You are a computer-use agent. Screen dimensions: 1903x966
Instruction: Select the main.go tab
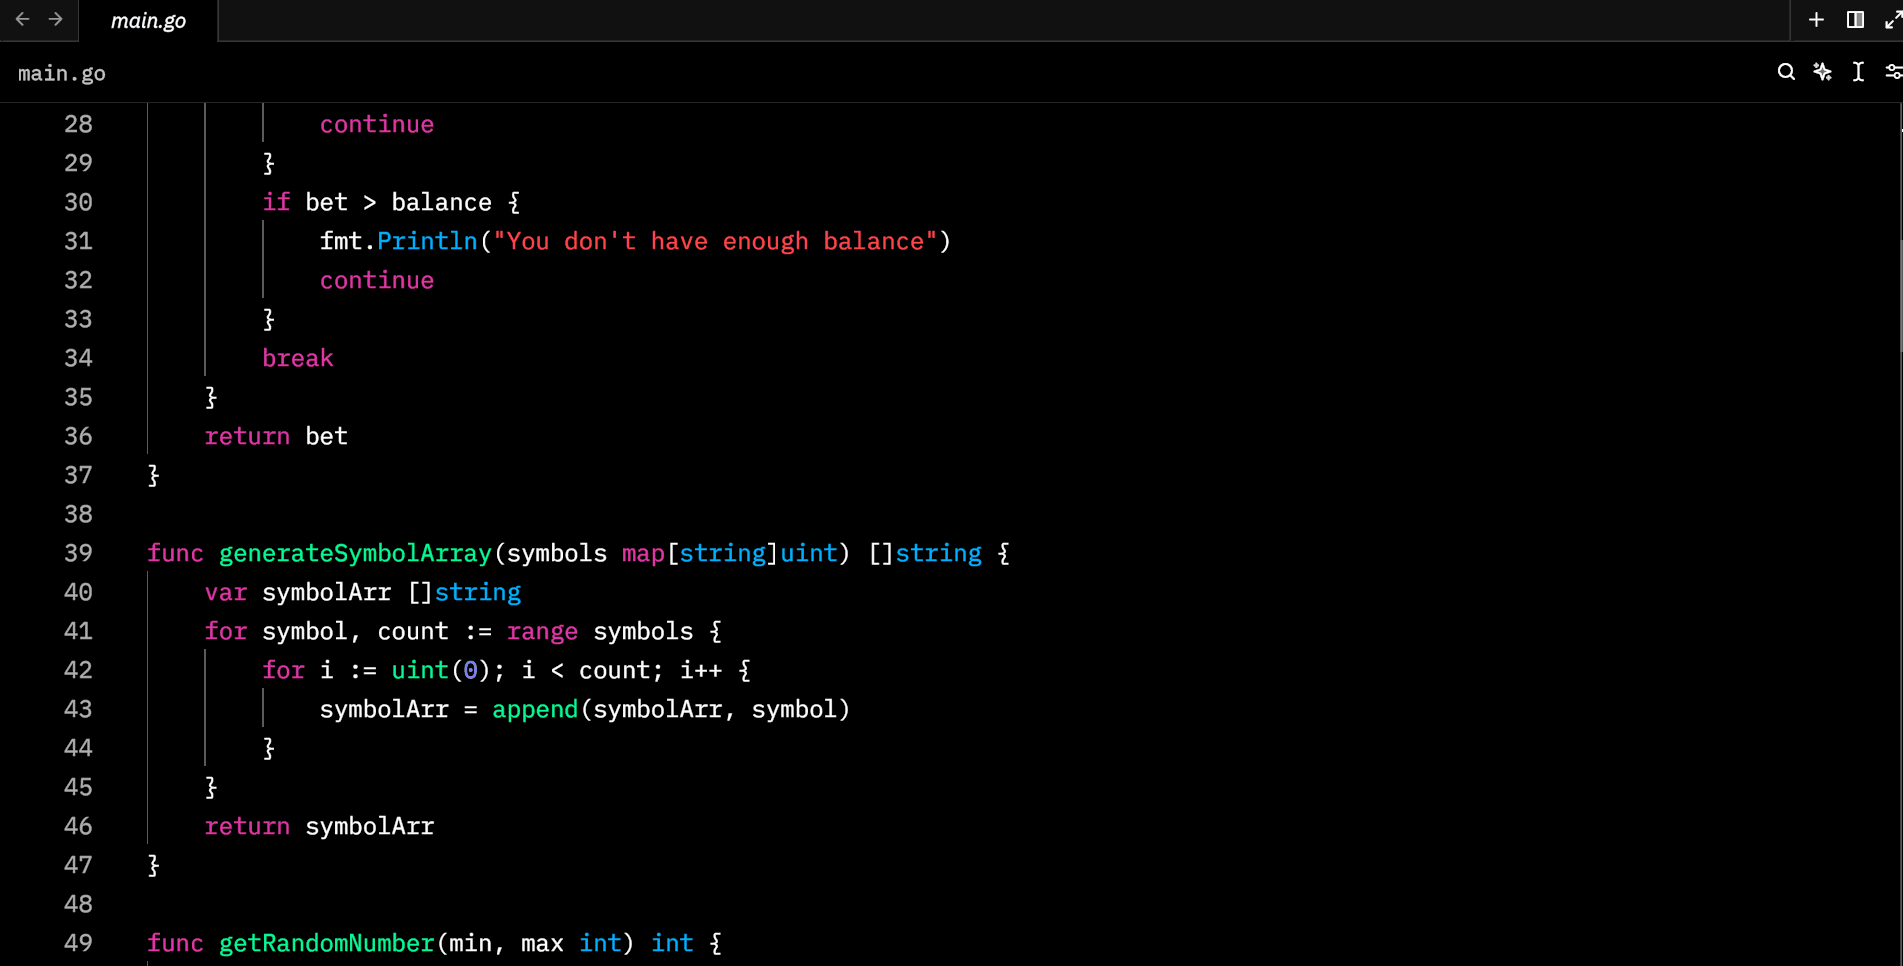point(148,21)
